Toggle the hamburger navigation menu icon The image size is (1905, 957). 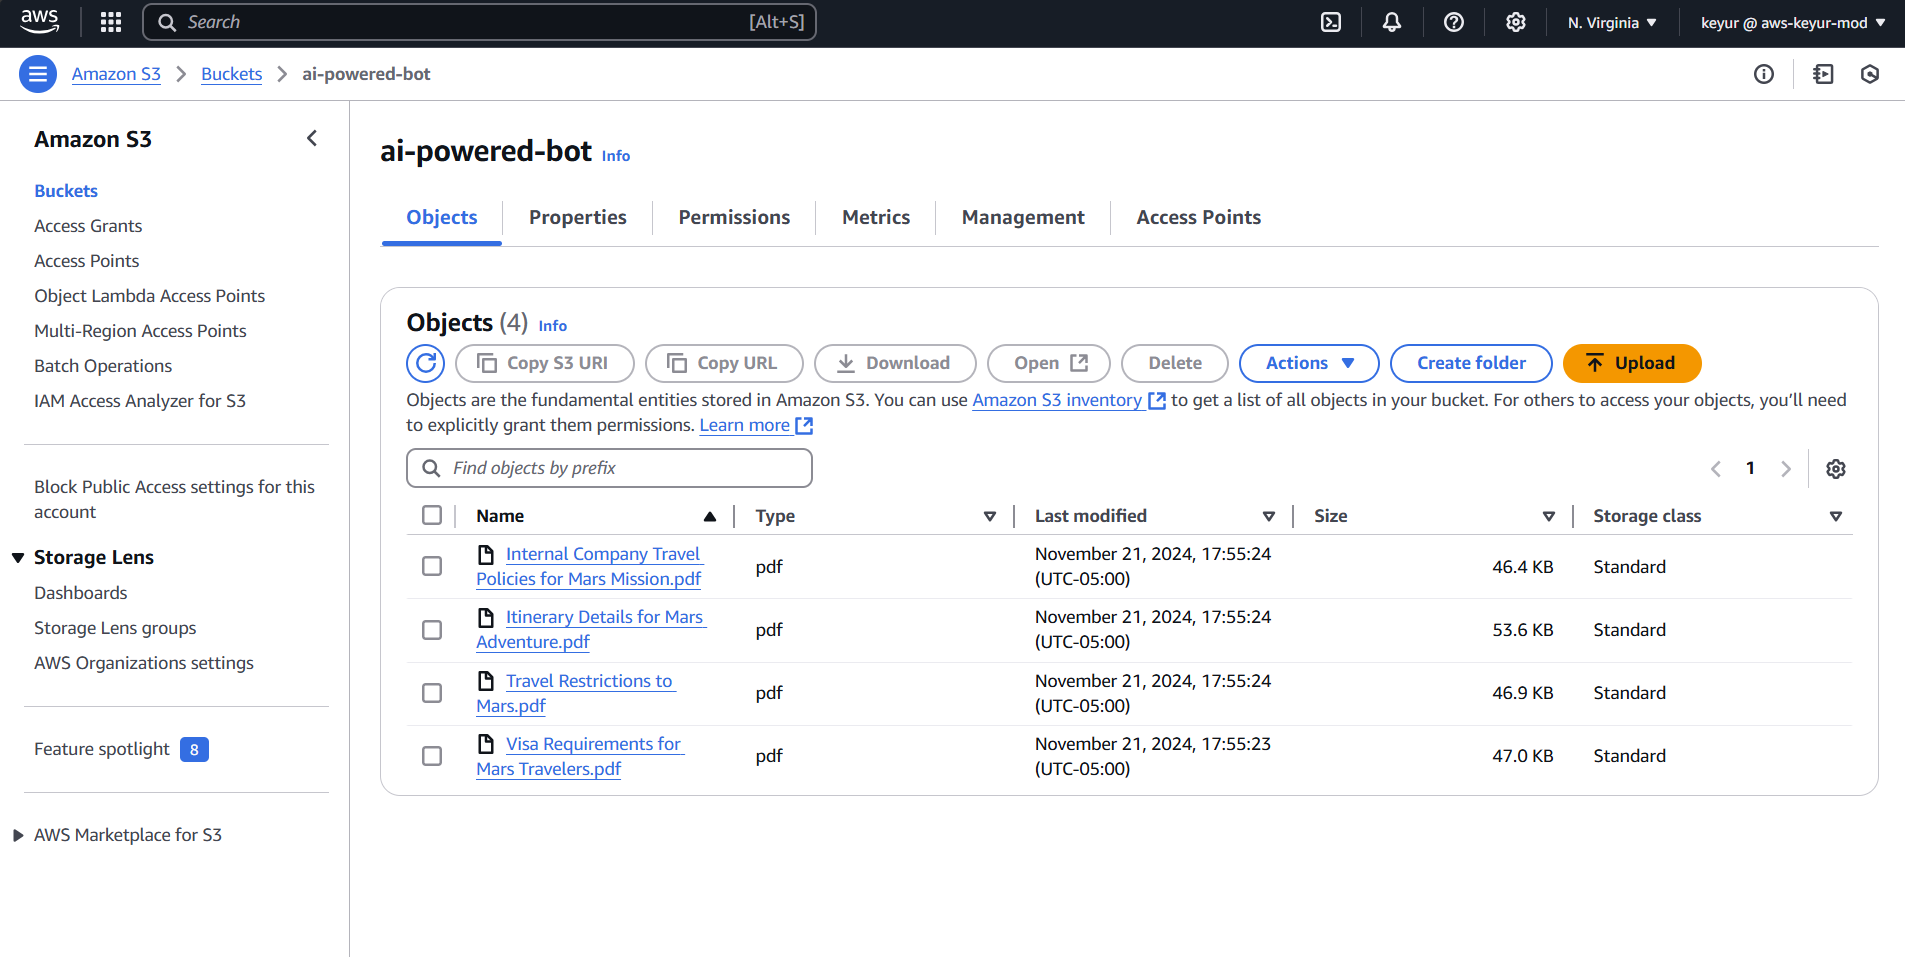point(38,74)
